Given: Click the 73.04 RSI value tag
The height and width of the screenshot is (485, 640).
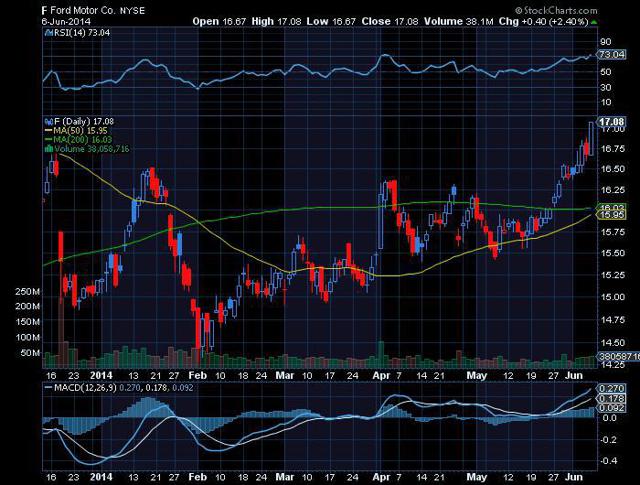Looking at the screenshot, I should 611,54.
